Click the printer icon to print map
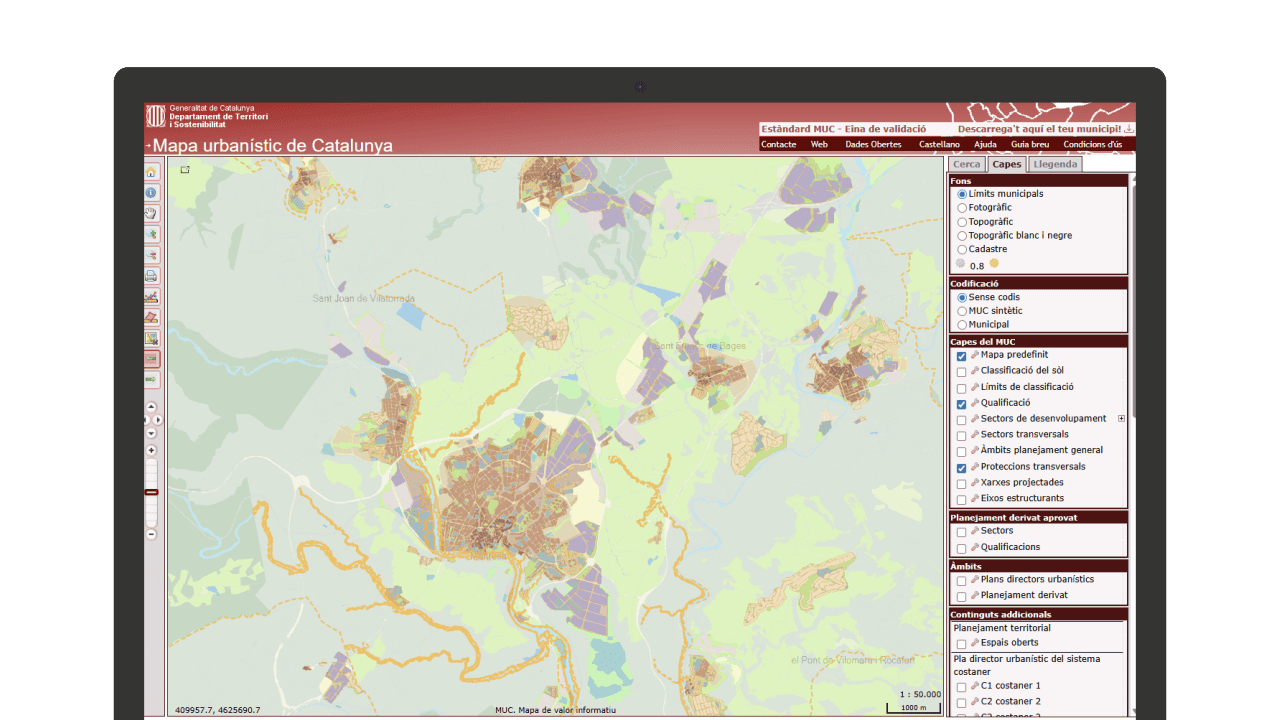 (x=151, y=276)
